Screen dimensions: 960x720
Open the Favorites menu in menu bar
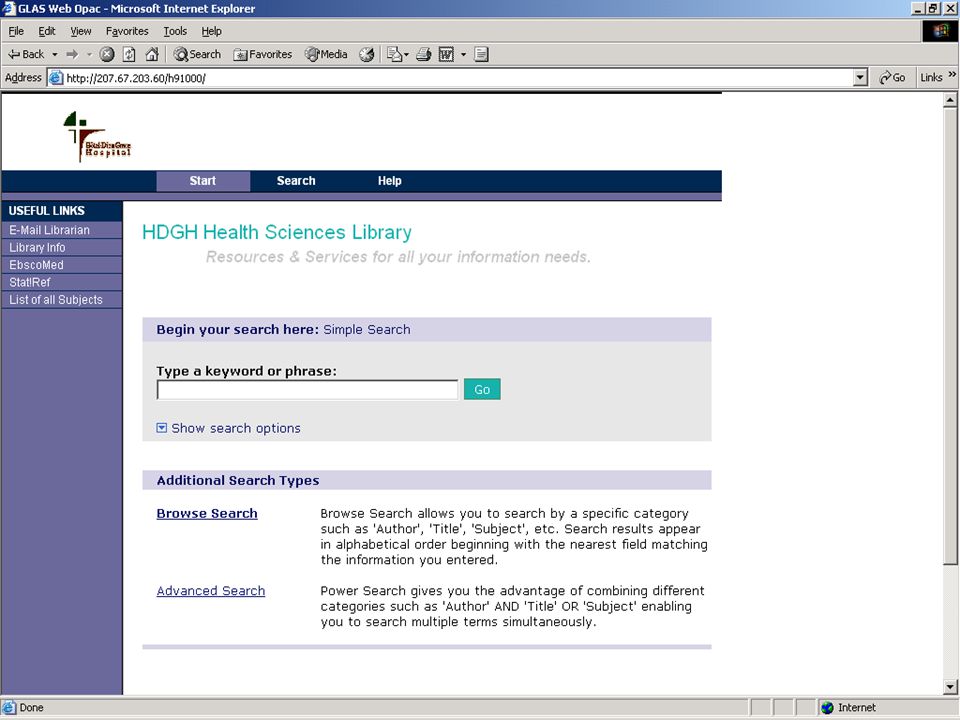tap(127, 31)
